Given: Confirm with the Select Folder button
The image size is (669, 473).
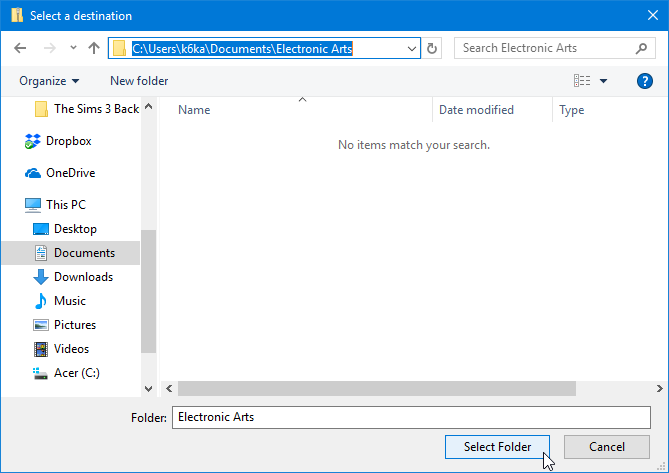Looking at the screenshot, I should (497, 447).
